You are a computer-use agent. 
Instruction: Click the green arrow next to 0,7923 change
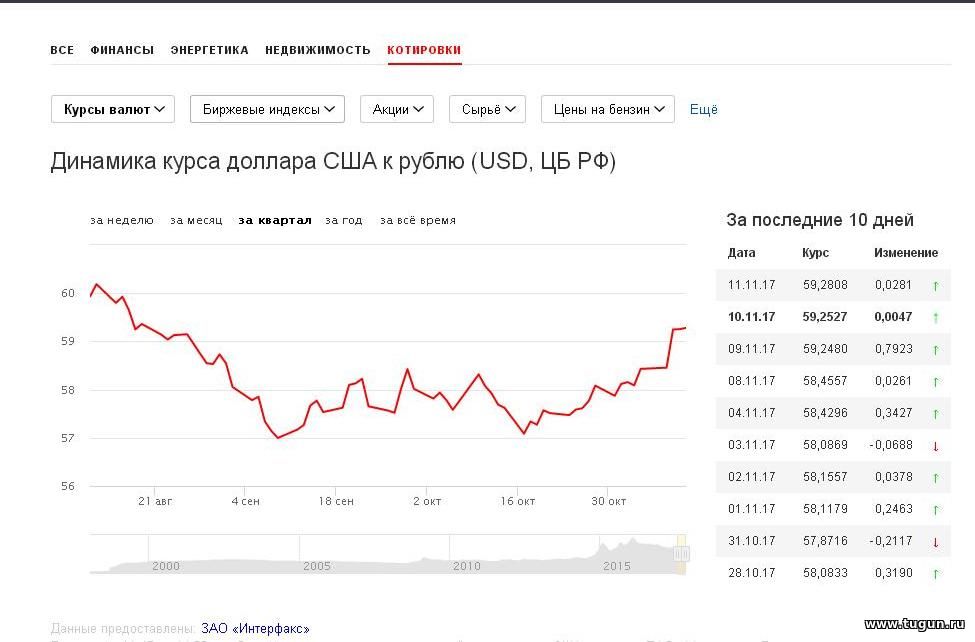click(936, 350)
